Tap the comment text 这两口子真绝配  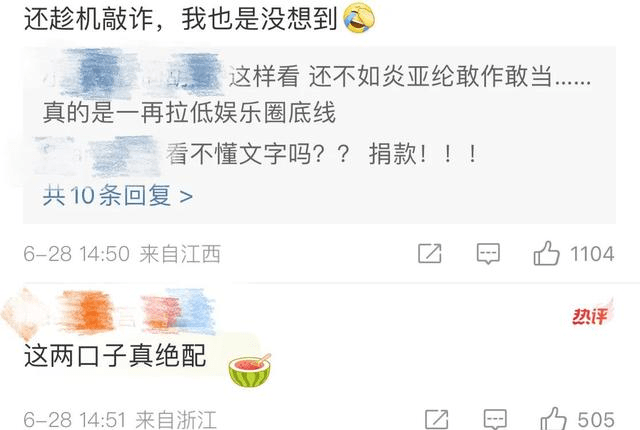(x=115, y=355)
